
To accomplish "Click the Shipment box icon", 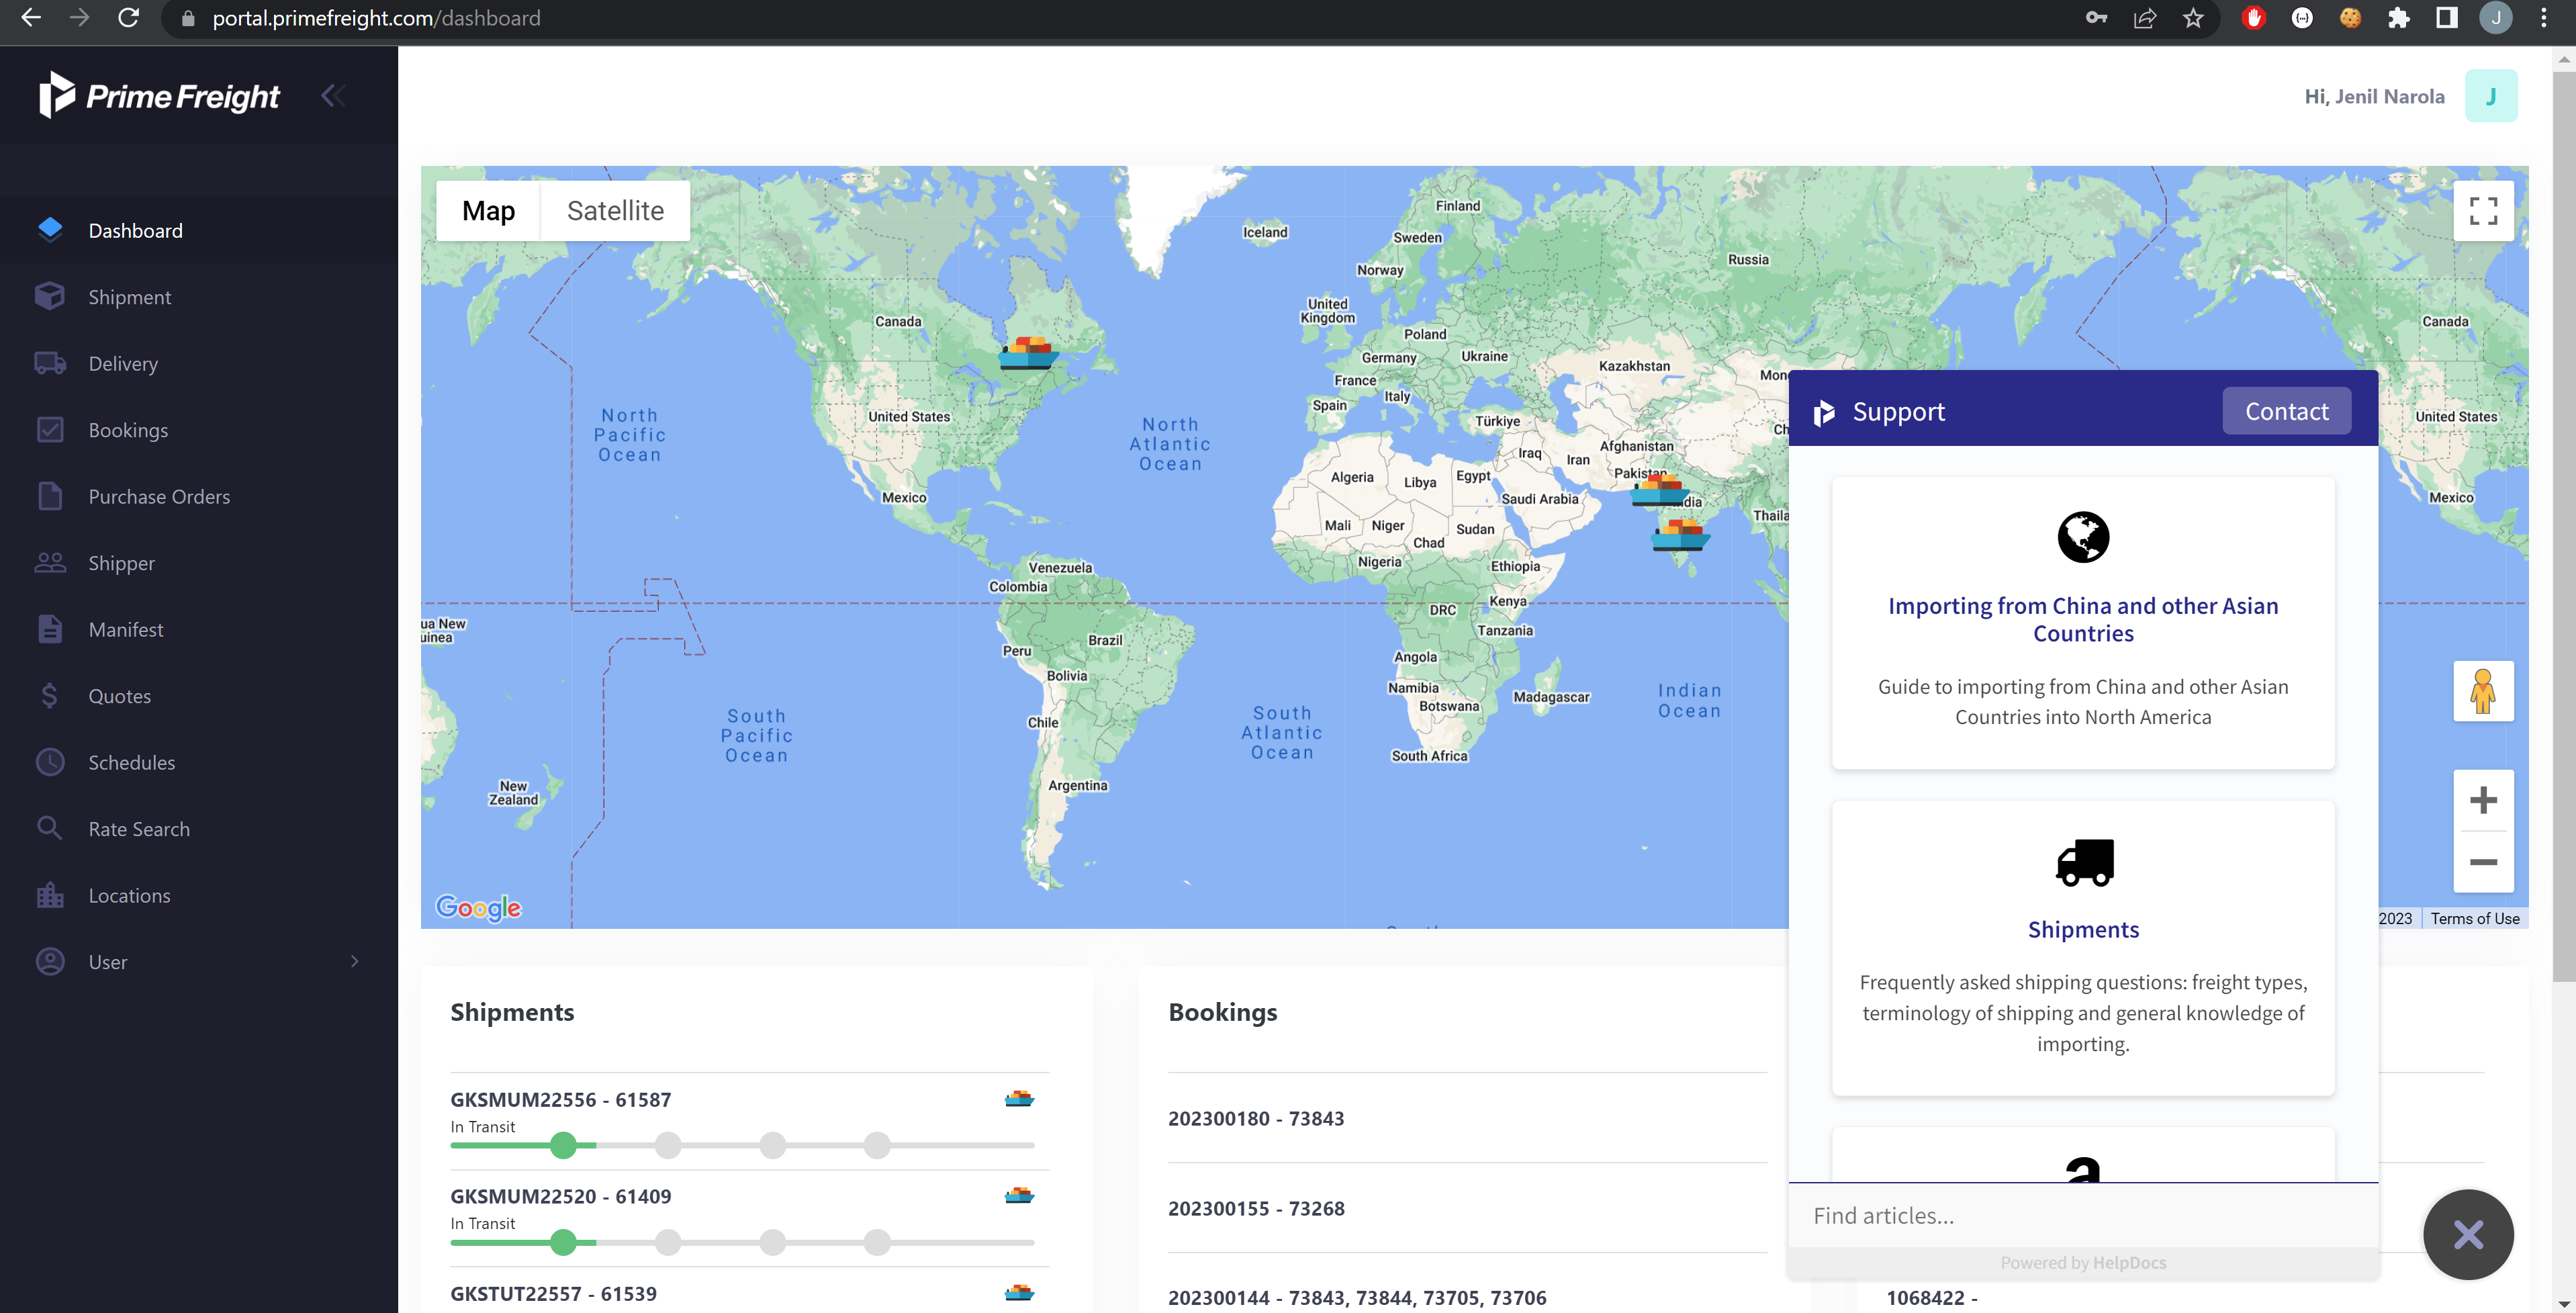I will pyautogui.click(x=50, y=296).
